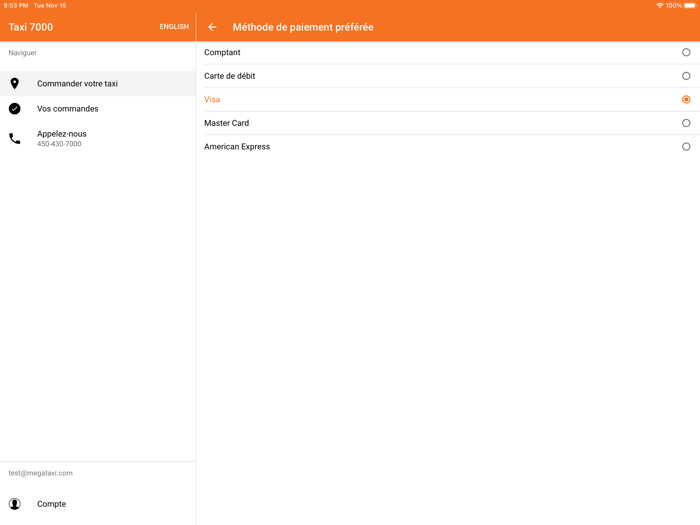This screenshot has height=525, width=700.
Task: Select the Carte de débit radio button
Action: tap(686, 76)
